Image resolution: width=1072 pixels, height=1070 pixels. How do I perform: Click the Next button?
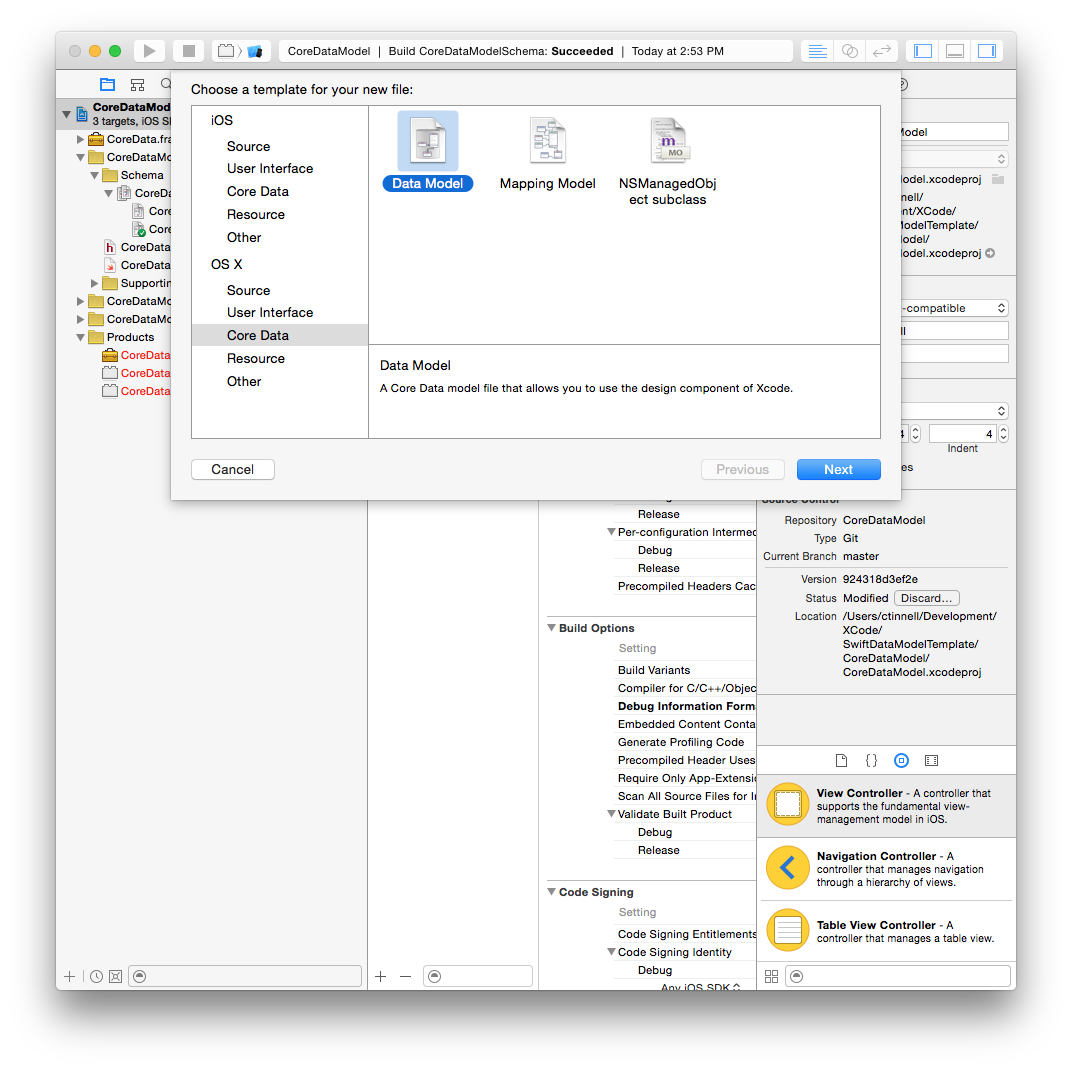[838, 470]
